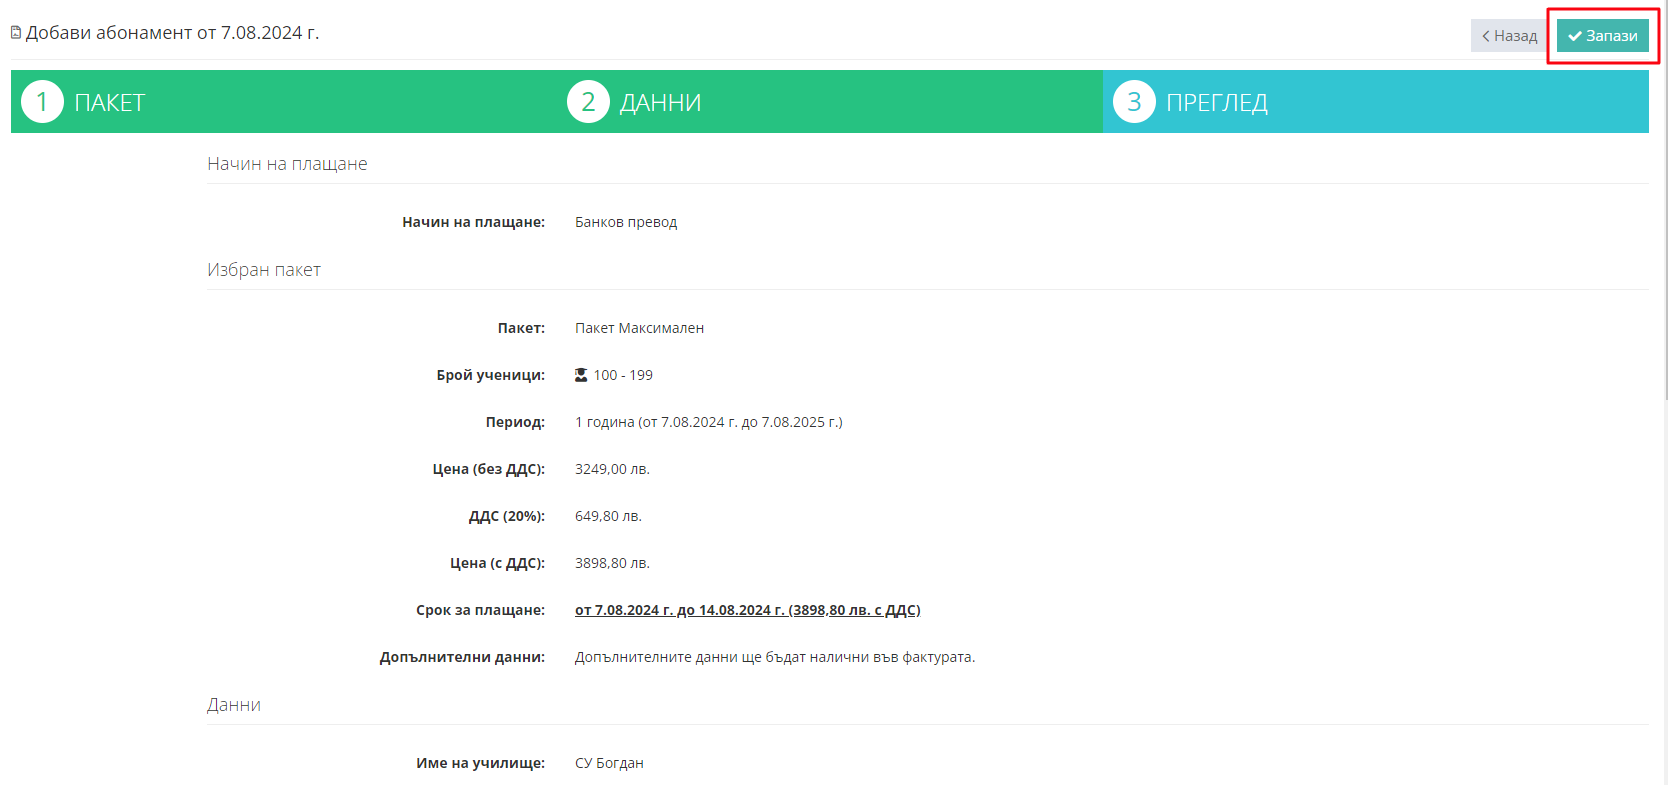Viewport: 1668px width, 785px height.
Task: Click the Период label
Action: [x=515, y=422]
